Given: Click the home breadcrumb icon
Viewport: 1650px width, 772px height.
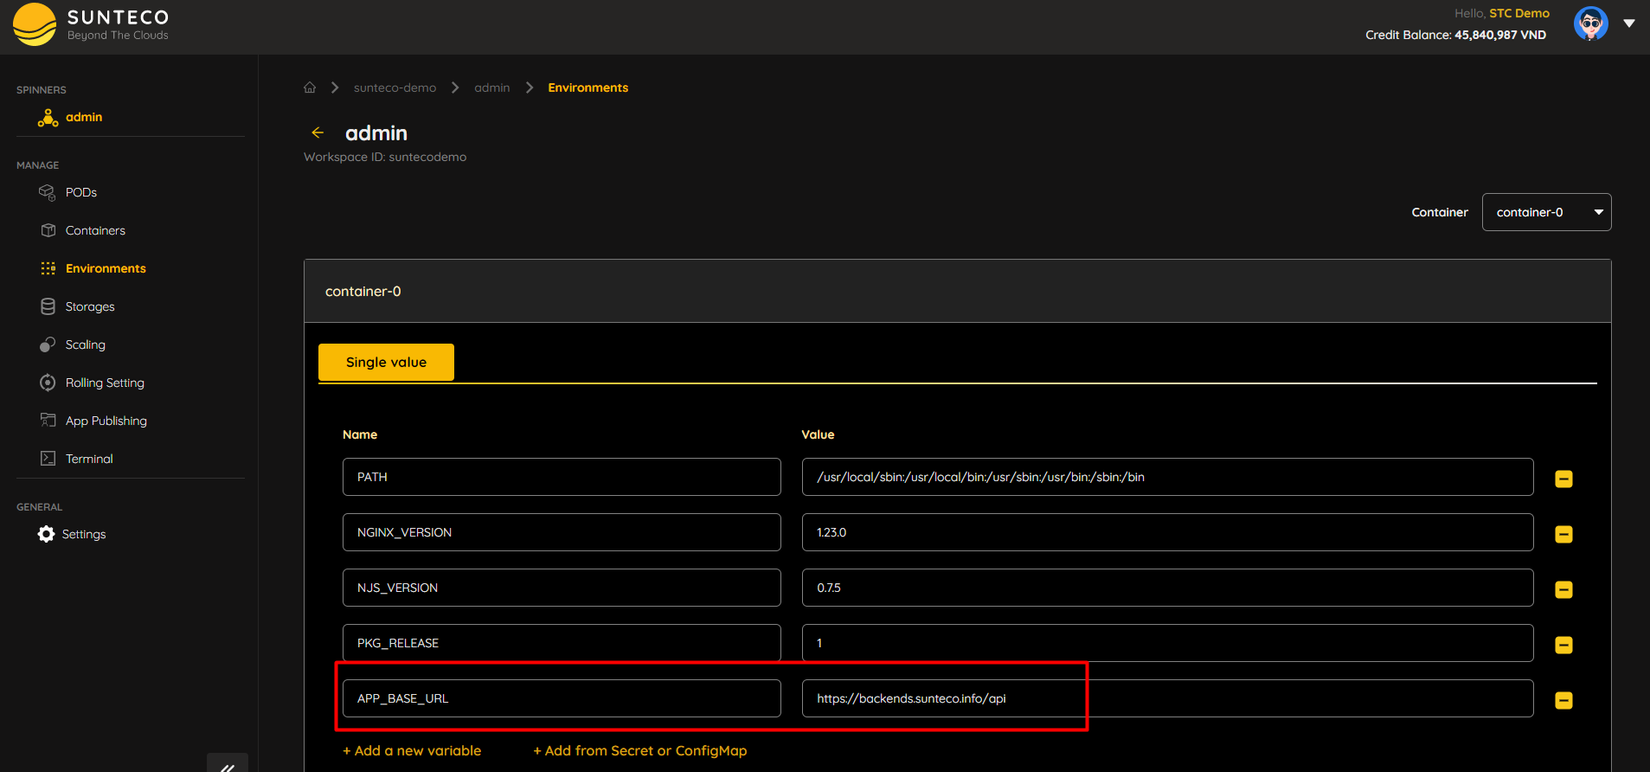Looking at the screenshot, I should point(310,88).
